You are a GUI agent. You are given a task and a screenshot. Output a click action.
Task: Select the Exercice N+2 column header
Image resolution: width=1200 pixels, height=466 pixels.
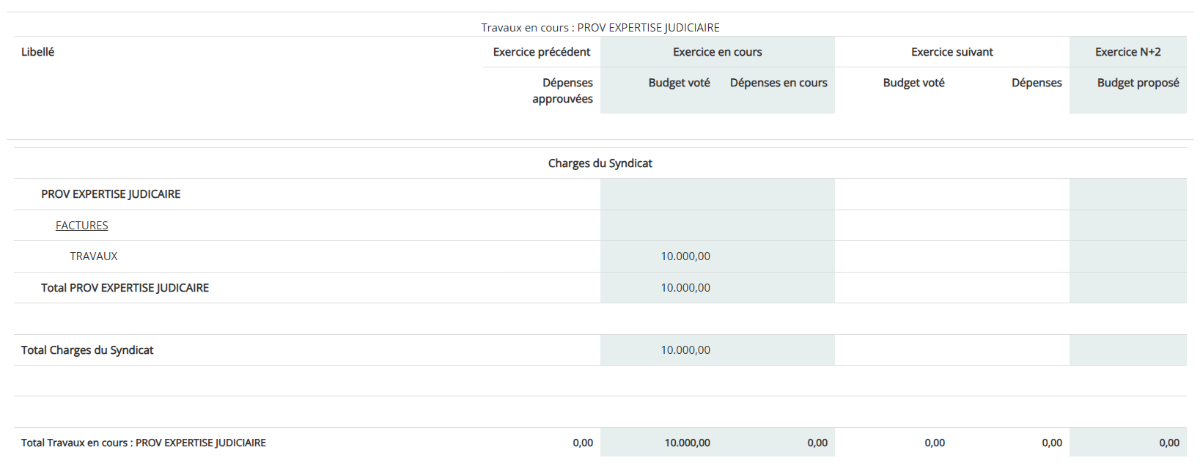click(1127, 52)
